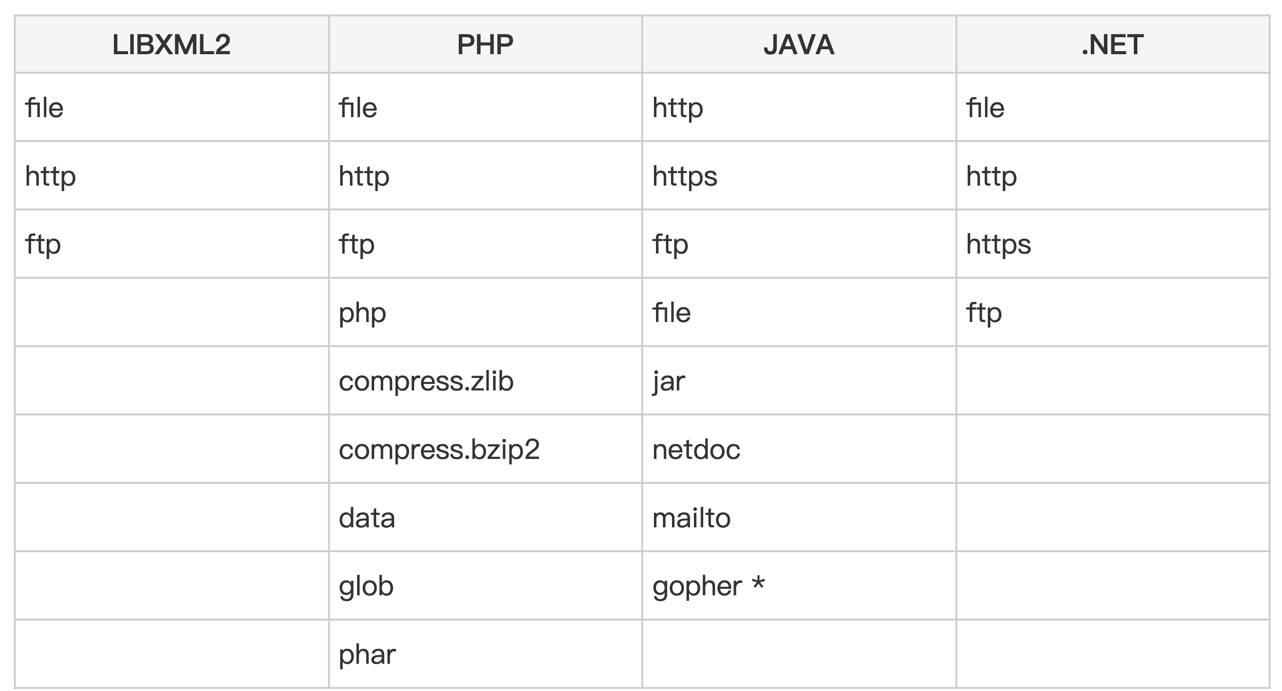Click the compress.bzip2 cell
The width and height of the screenshot is (1282, 691).
tap(439, 449)
